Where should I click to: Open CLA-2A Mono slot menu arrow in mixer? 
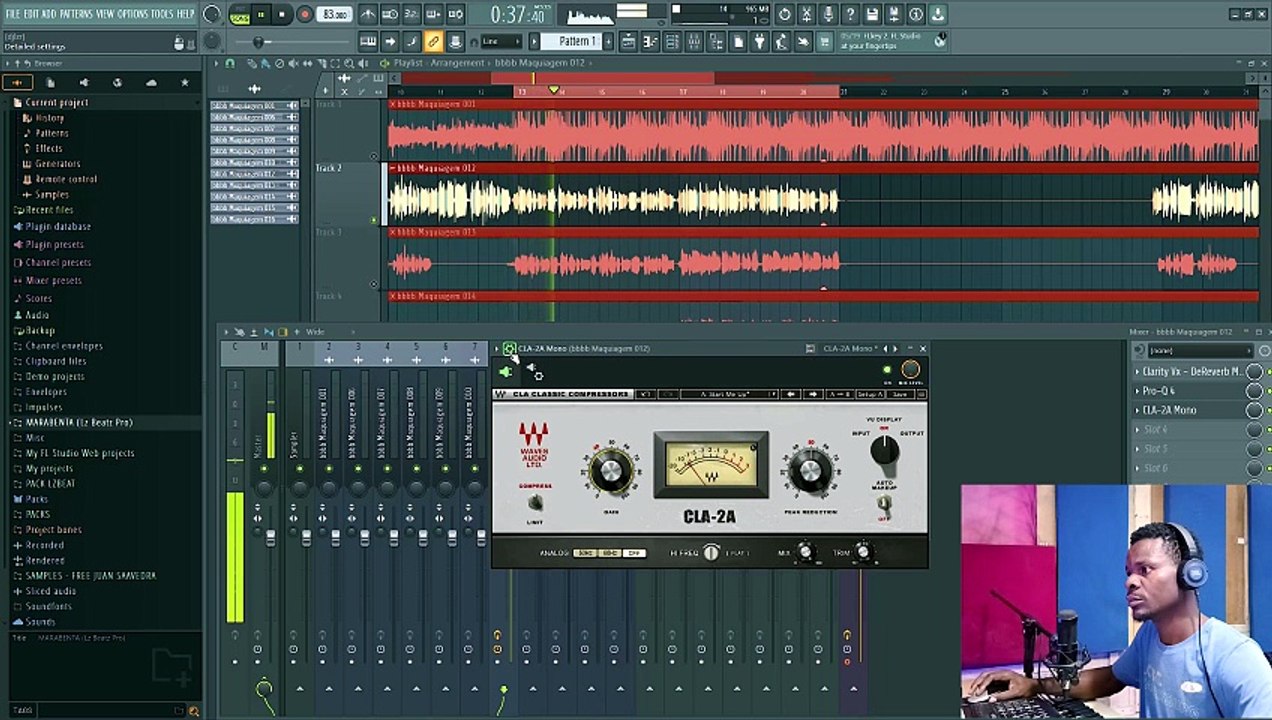coord(1137,410)
